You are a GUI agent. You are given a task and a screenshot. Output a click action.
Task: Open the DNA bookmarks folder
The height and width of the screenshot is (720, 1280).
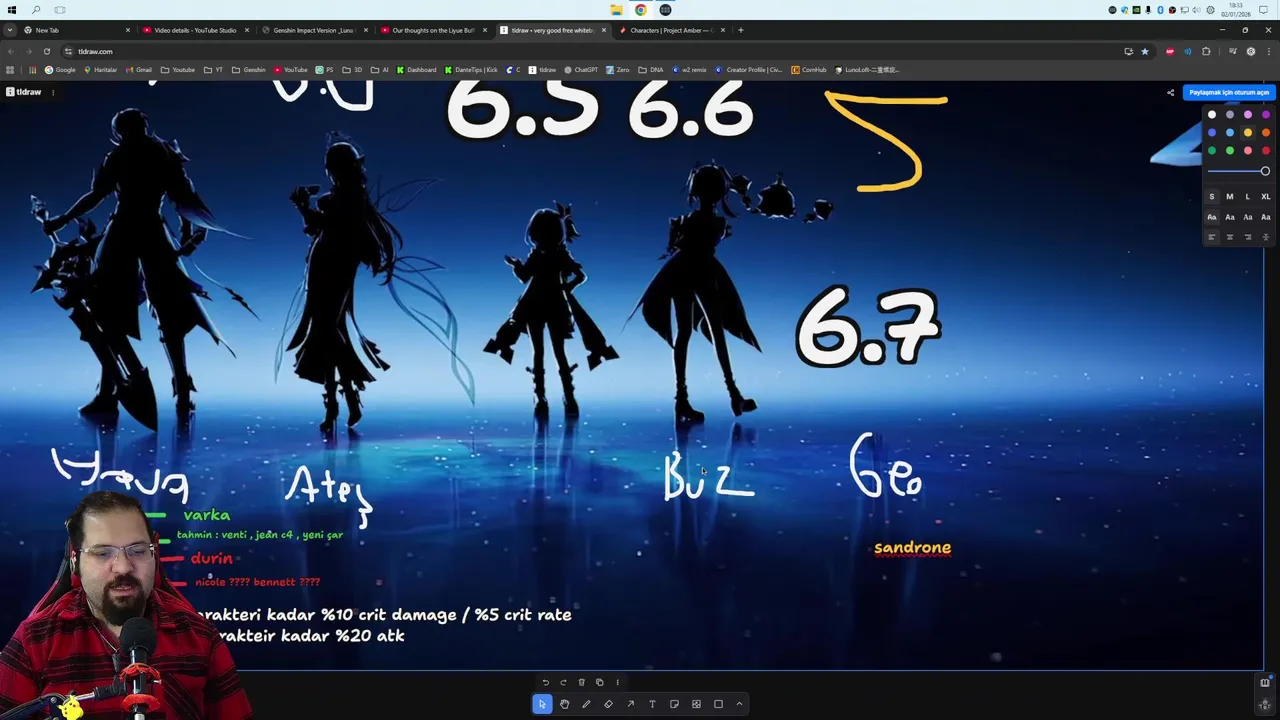(651, 70)
